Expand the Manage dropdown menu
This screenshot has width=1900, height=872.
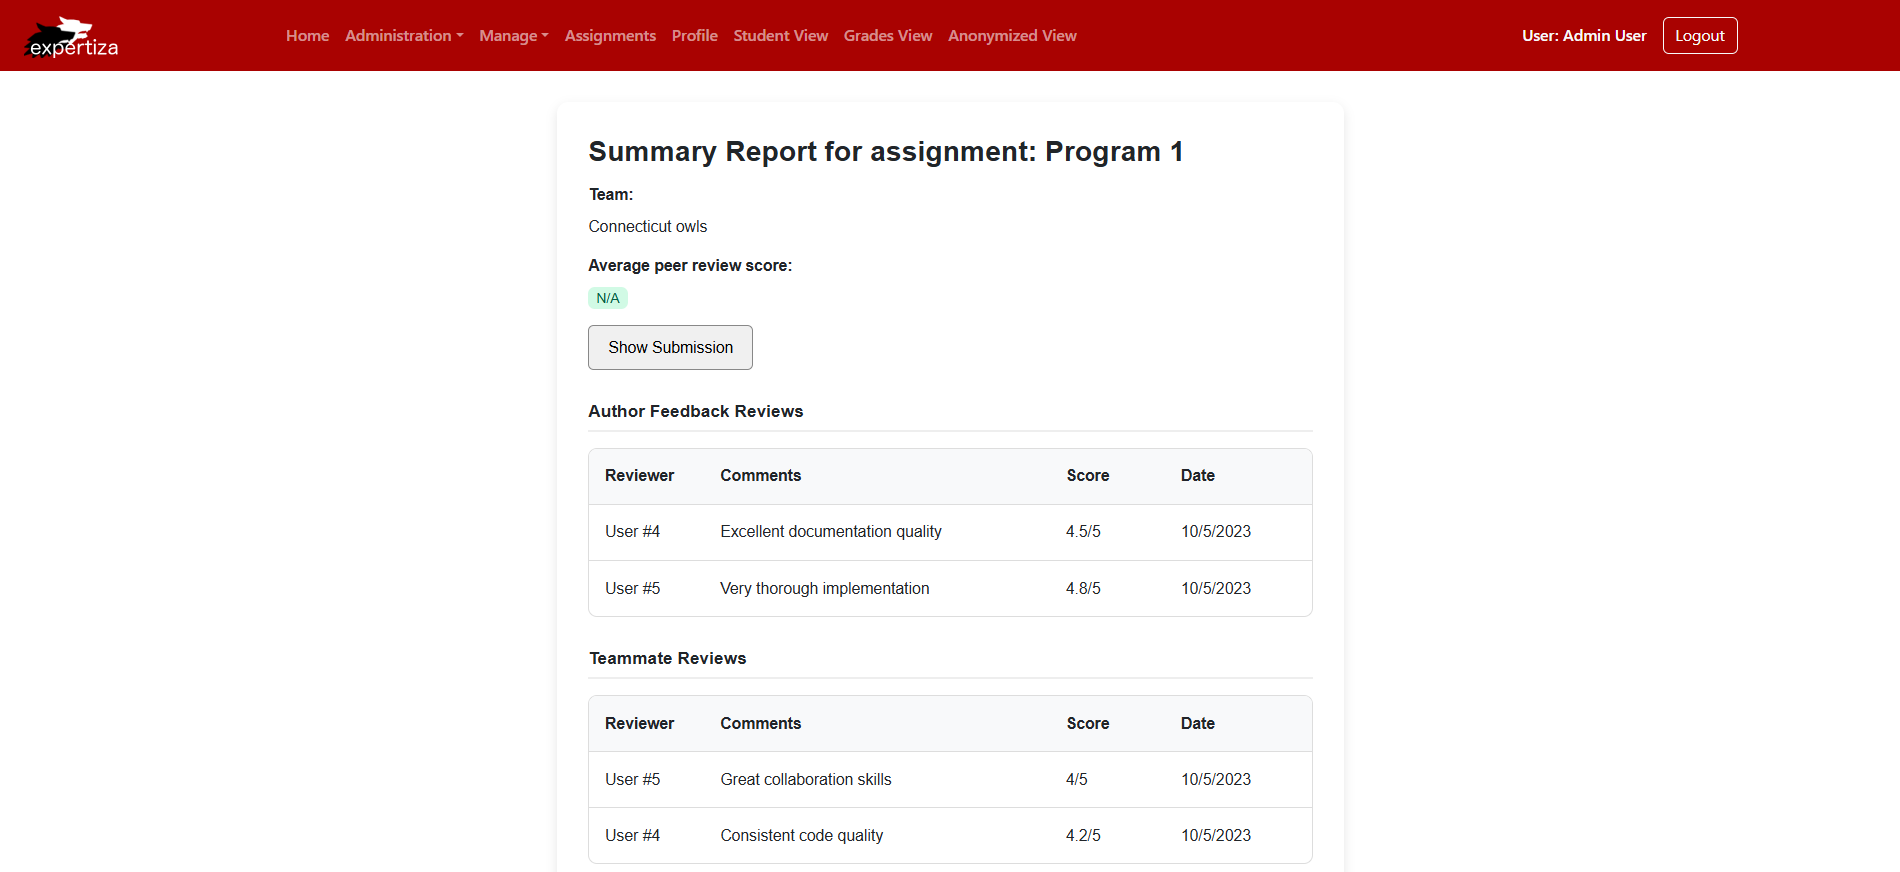tap(513, 36)
